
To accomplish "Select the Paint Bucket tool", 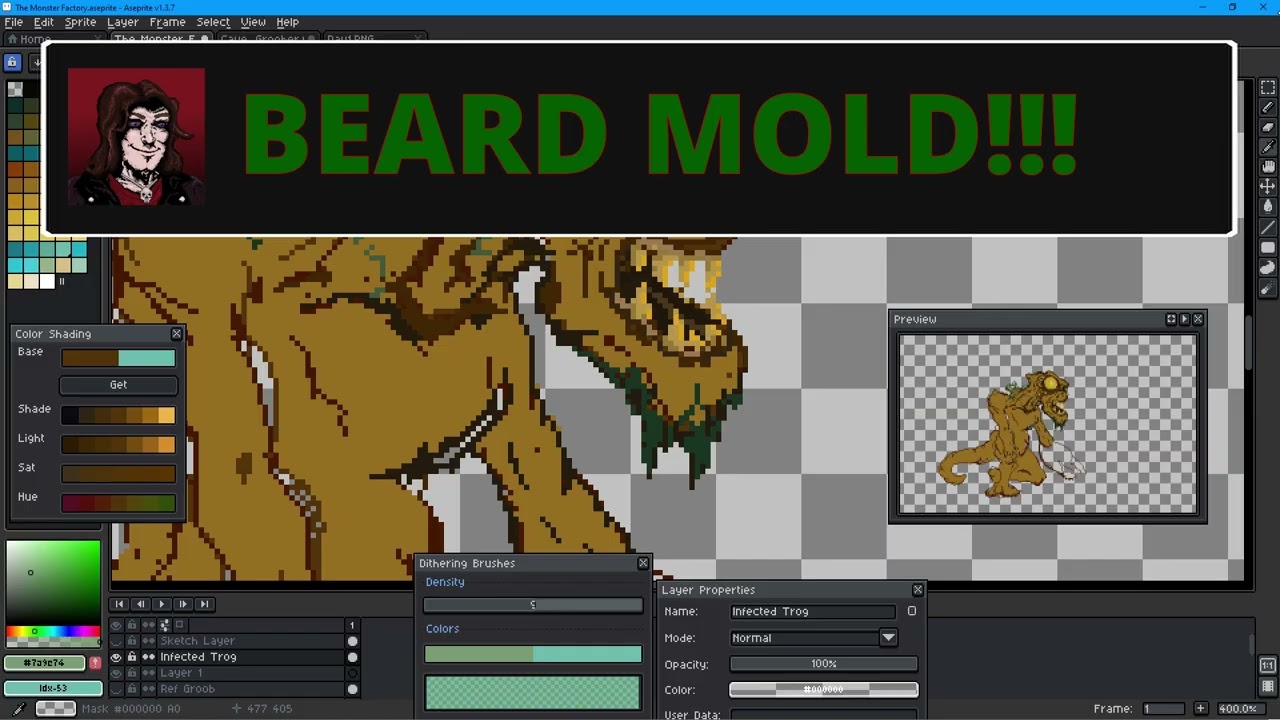I will pyautogui.click(x=1267, y=207).
